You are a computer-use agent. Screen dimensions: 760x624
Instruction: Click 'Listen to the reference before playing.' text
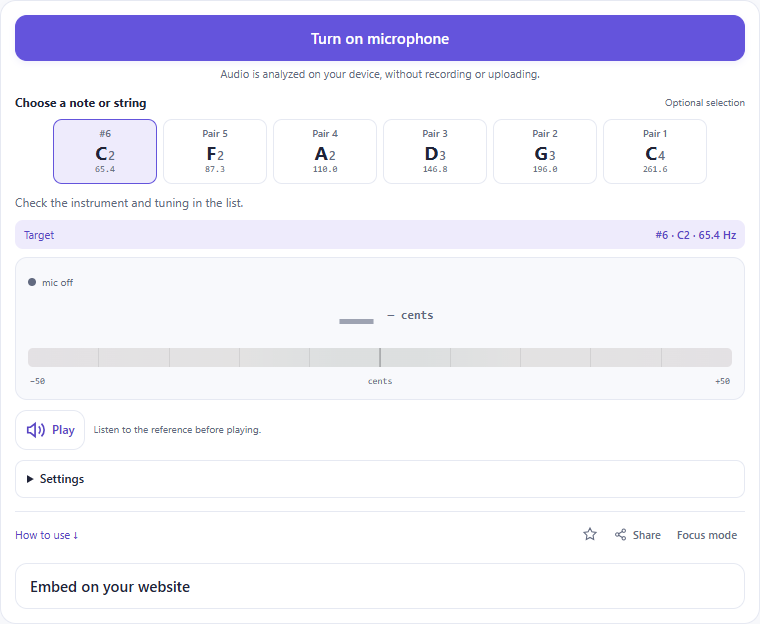click(177, 430)
